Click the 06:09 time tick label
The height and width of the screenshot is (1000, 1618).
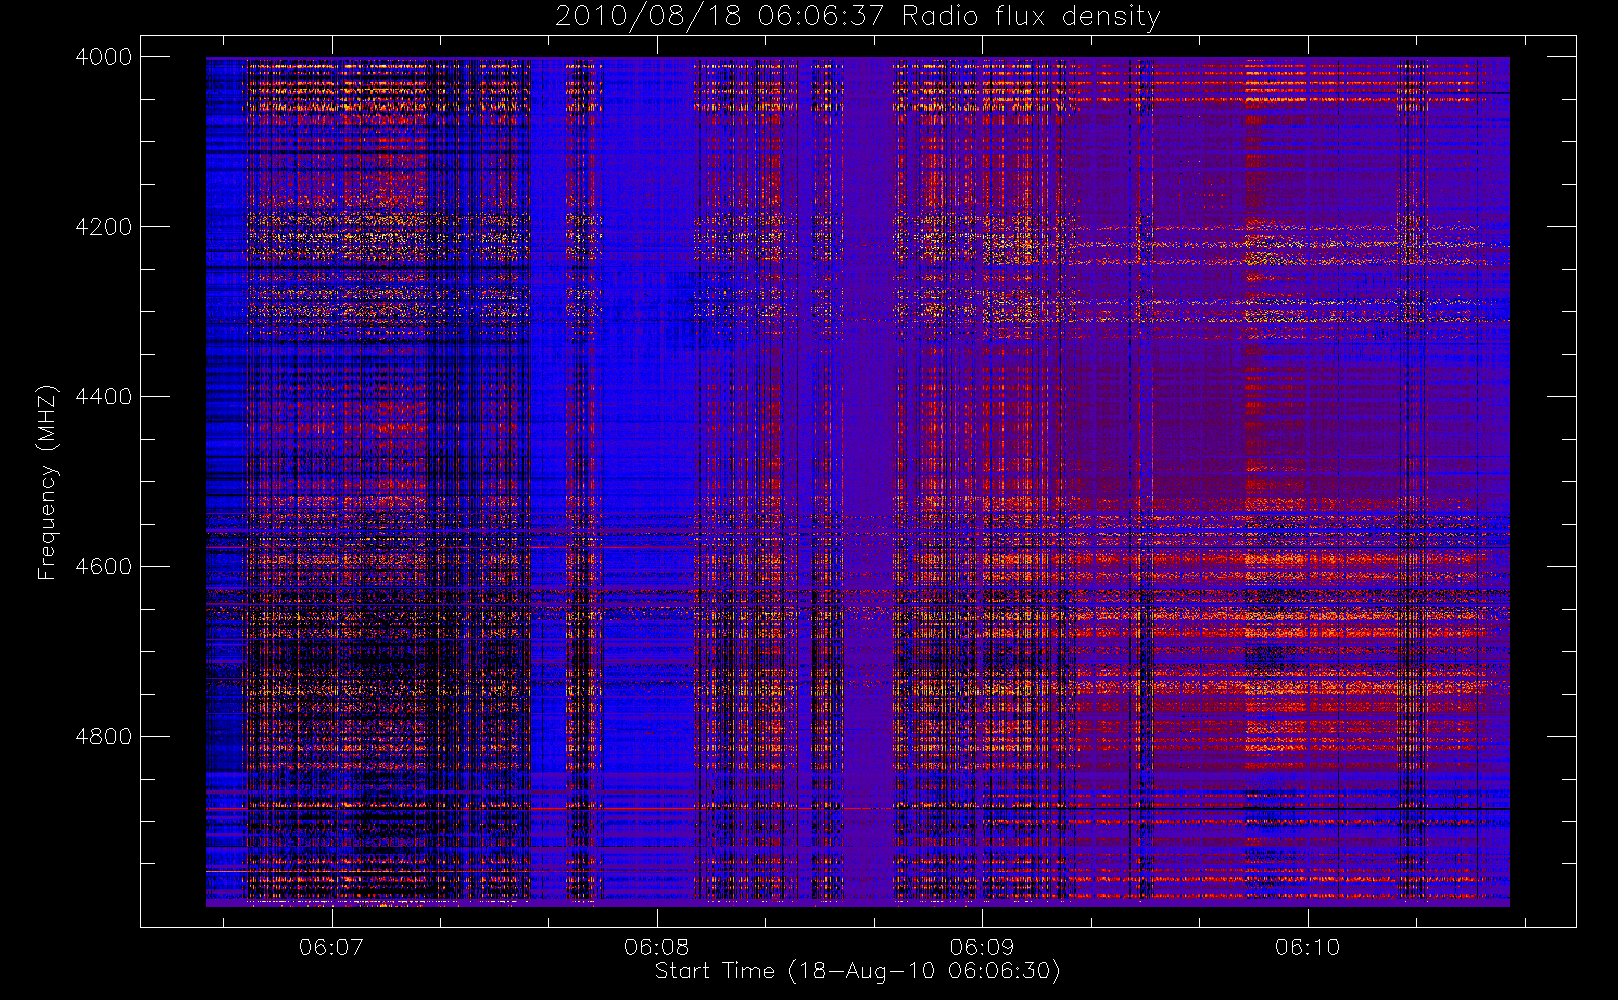(x=982, y=947)
